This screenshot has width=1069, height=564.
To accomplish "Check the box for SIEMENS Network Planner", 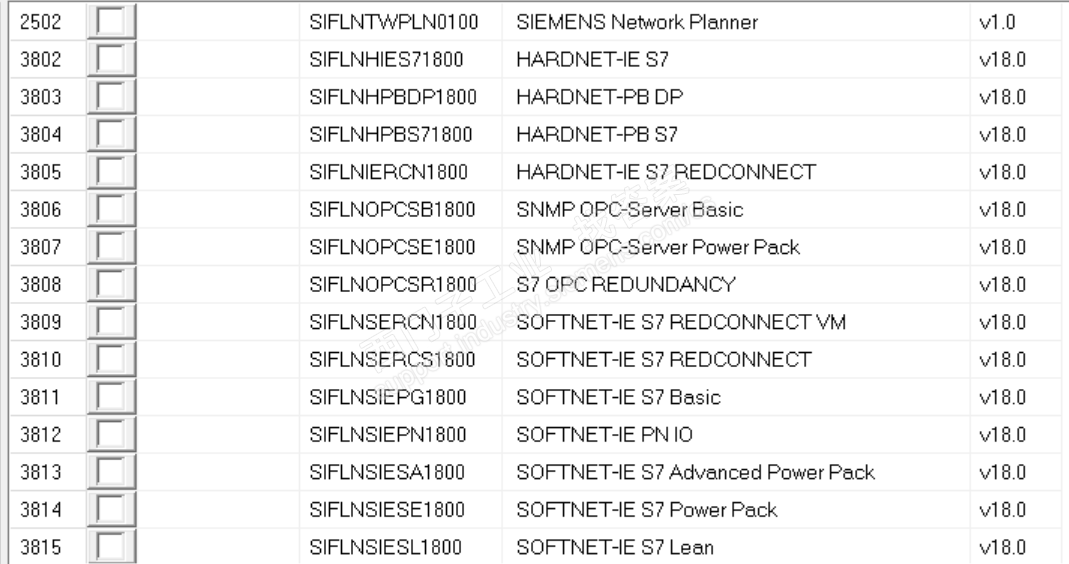I will 111,22.
